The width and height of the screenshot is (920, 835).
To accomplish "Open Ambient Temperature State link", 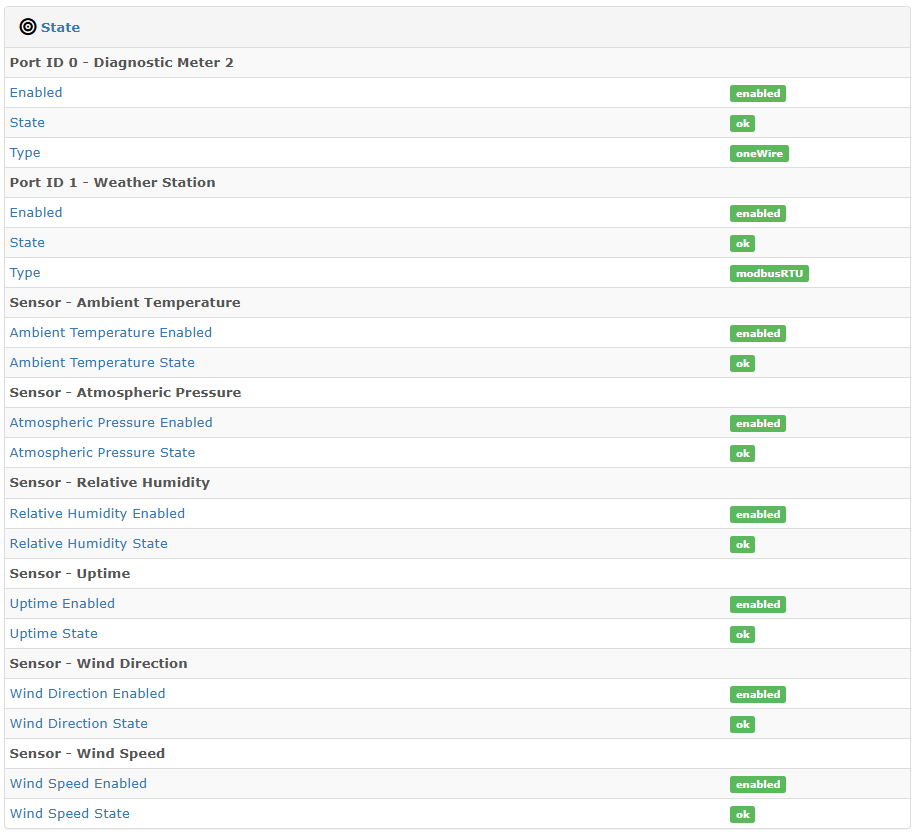I will click(x=102, y=363).
